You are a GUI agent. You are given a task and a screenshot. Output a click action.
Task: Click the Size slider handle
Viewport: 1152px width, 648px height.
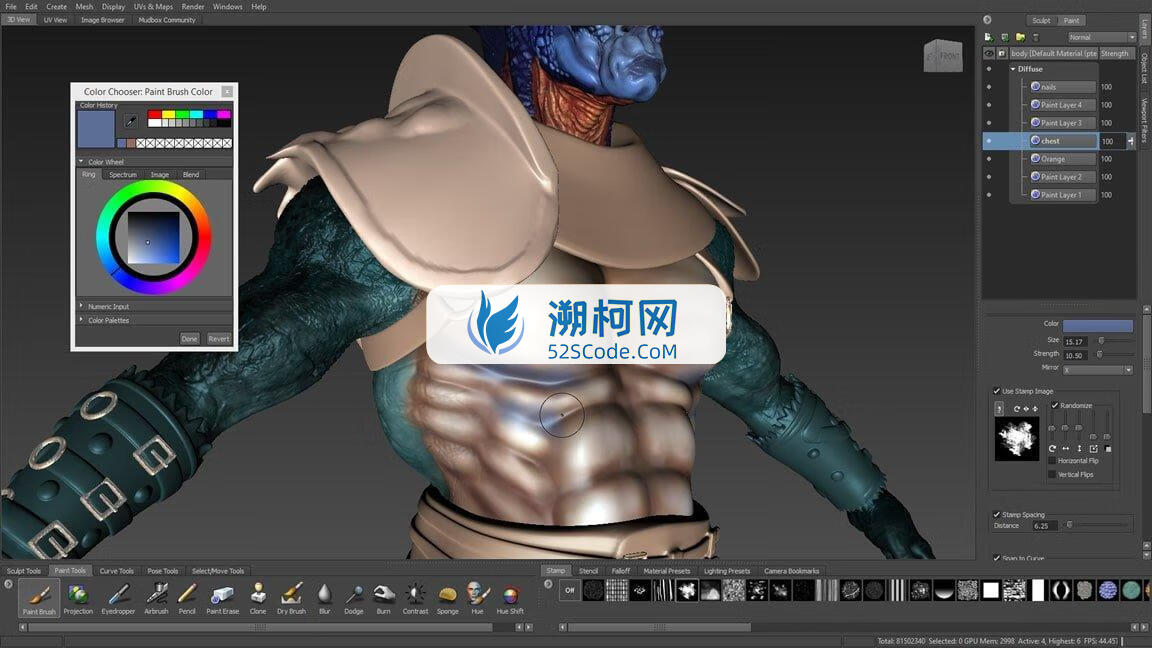[x=1101, y=341]
